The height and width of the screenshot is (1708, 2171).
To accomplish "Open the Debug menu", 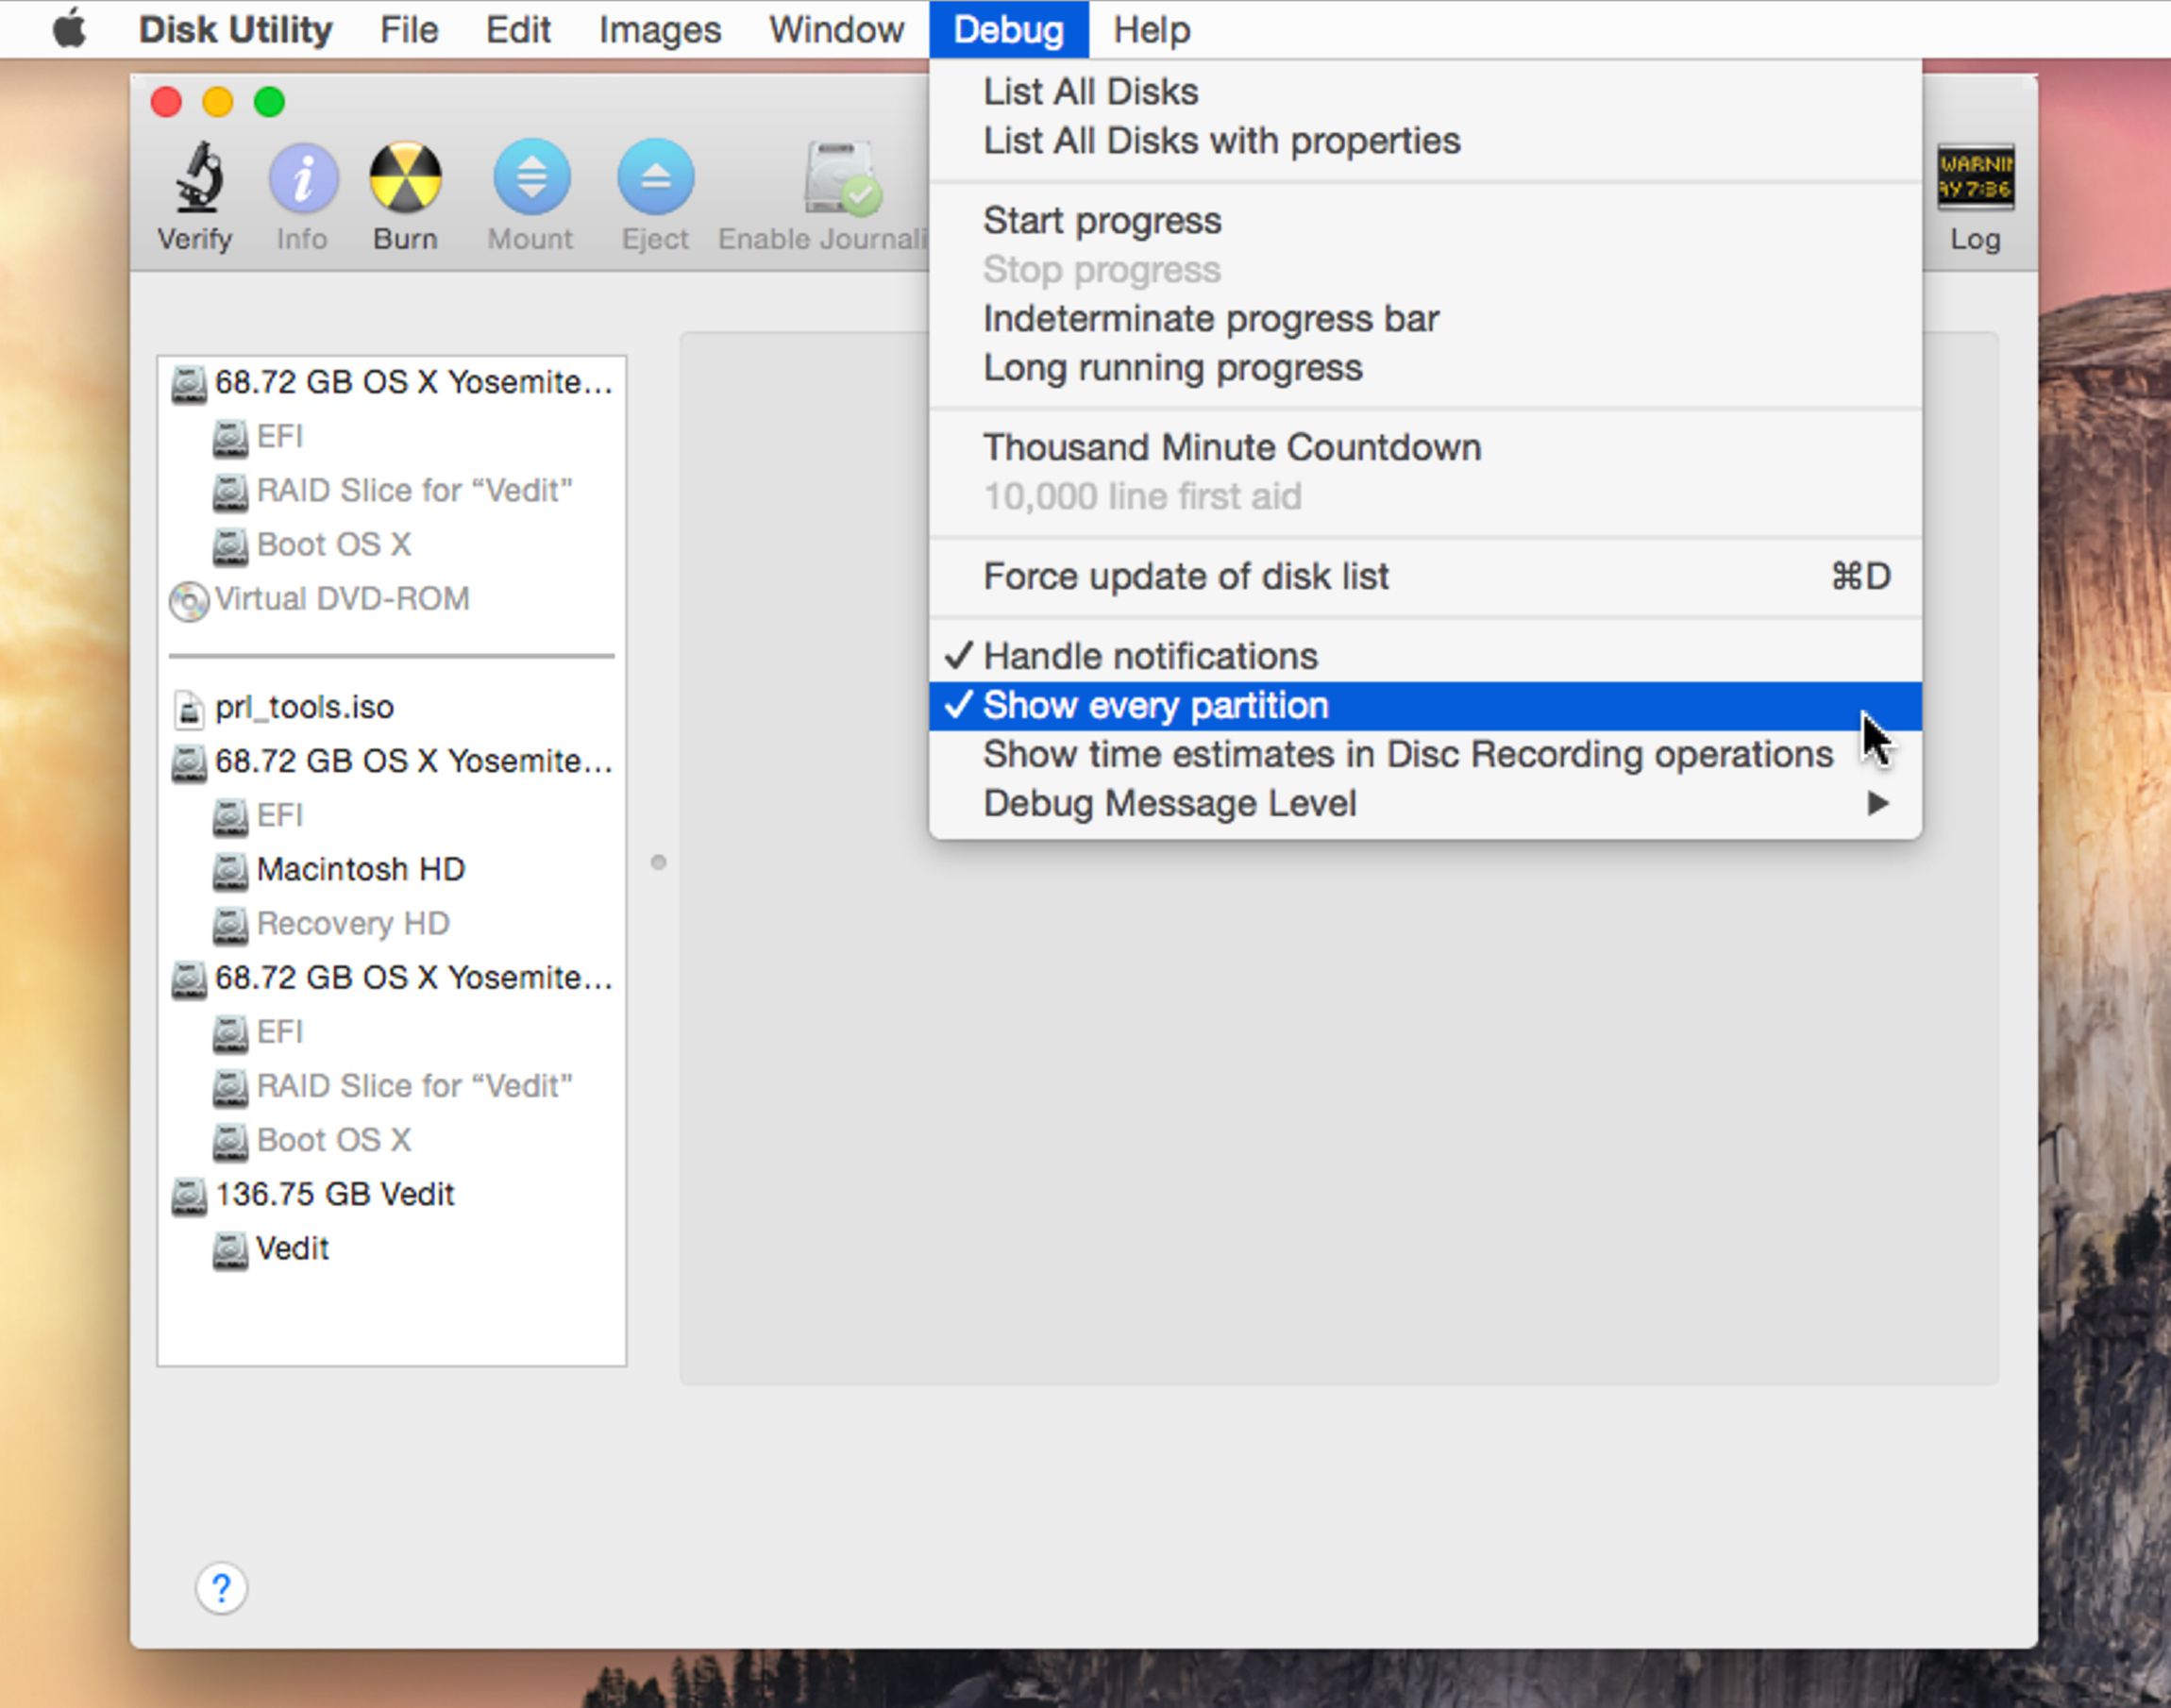I will [x=1006, y=30].
